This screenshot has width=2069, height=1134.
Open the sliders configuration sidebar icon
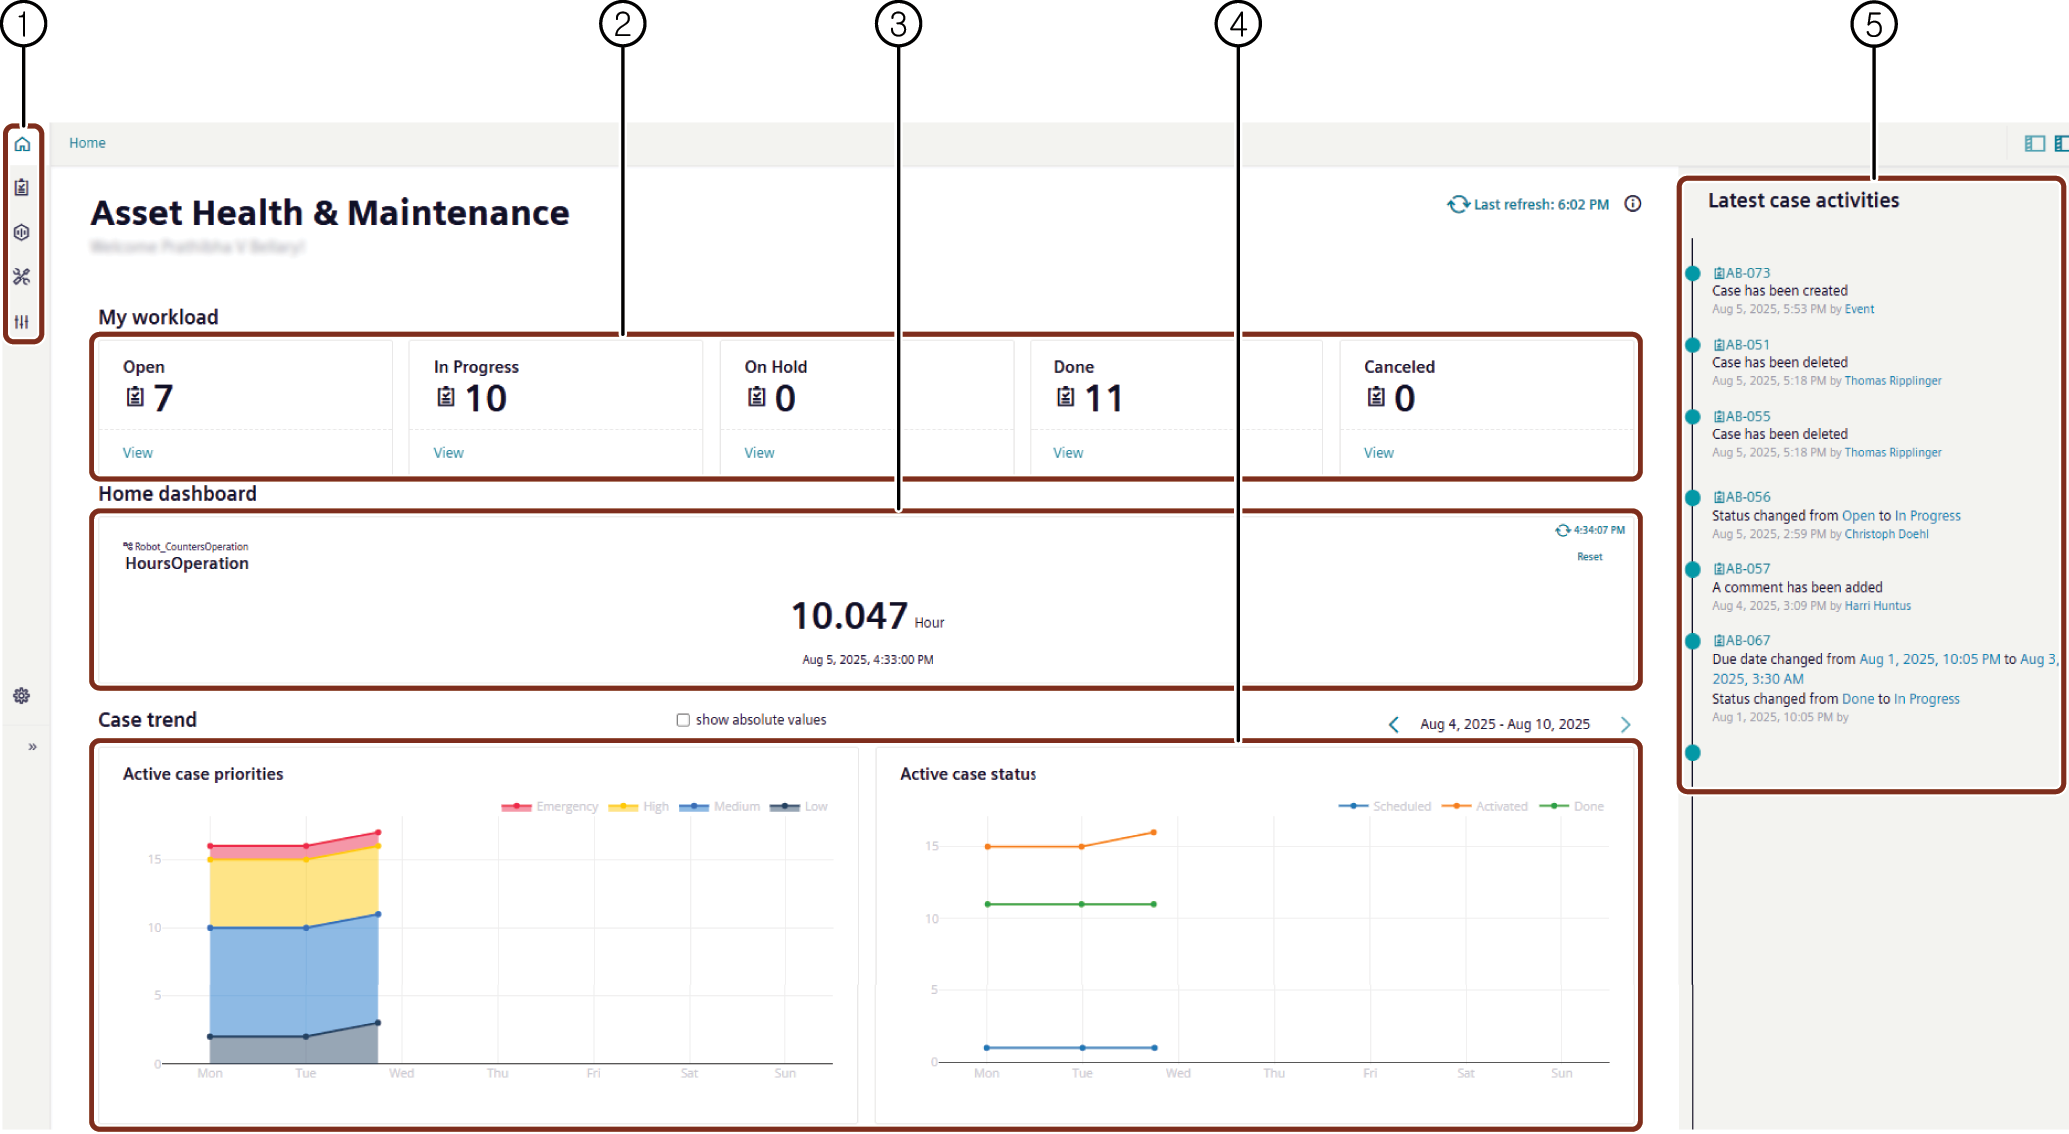coord(22,322)
